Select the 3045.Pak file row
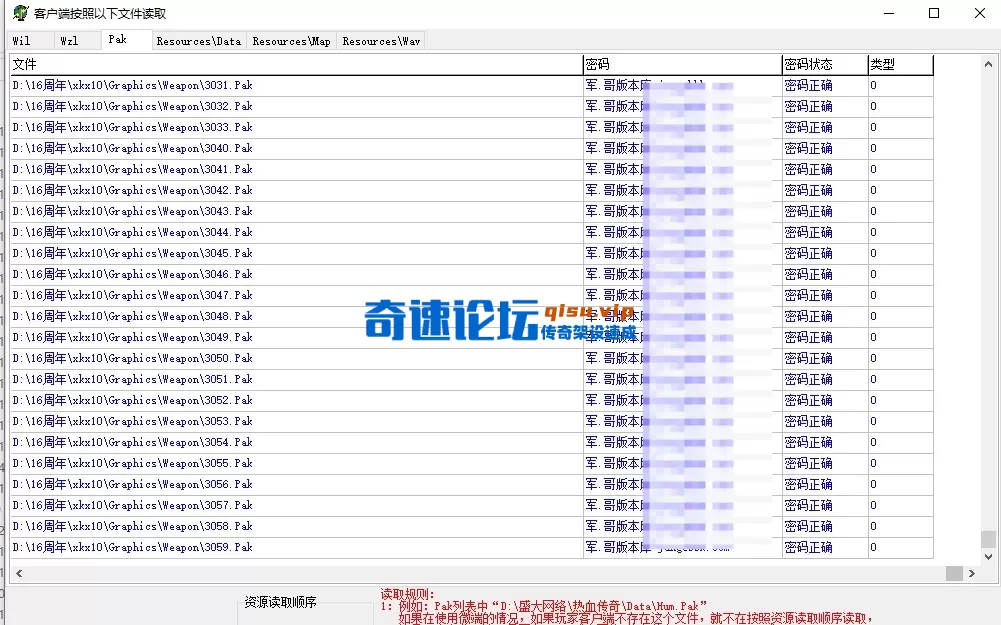 [135, 253]
